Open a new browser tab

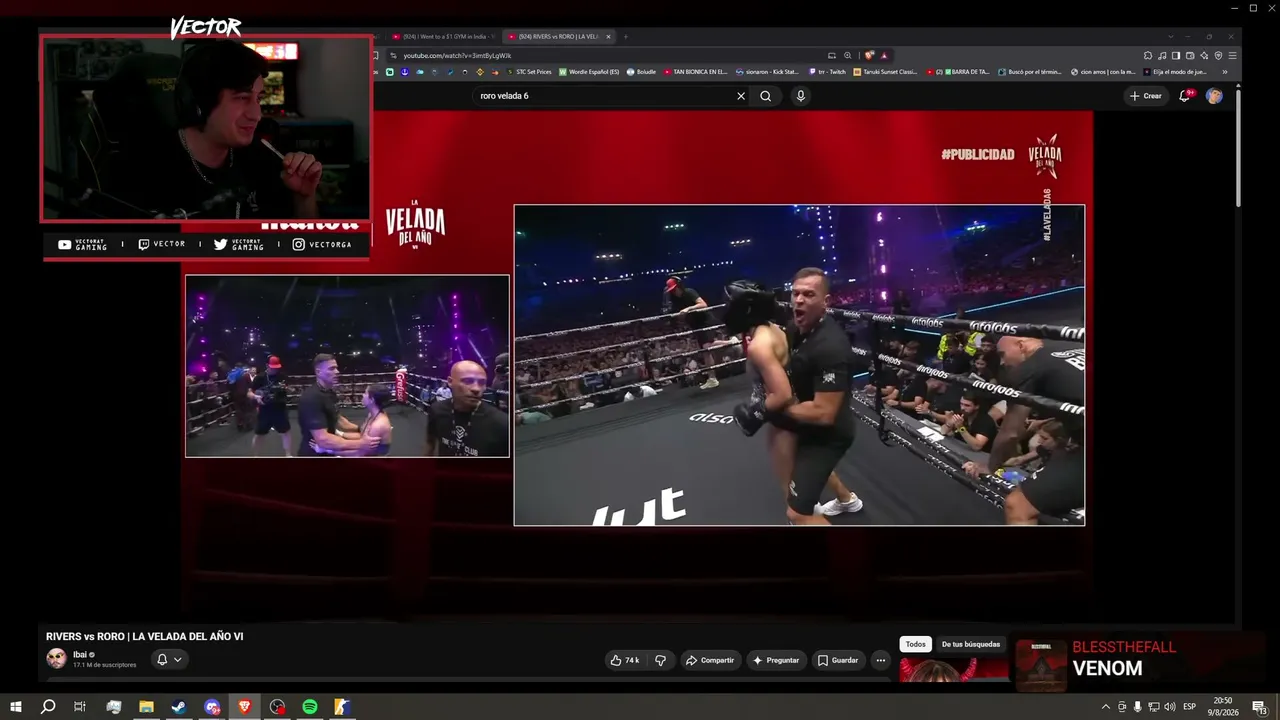coord(626,37)
